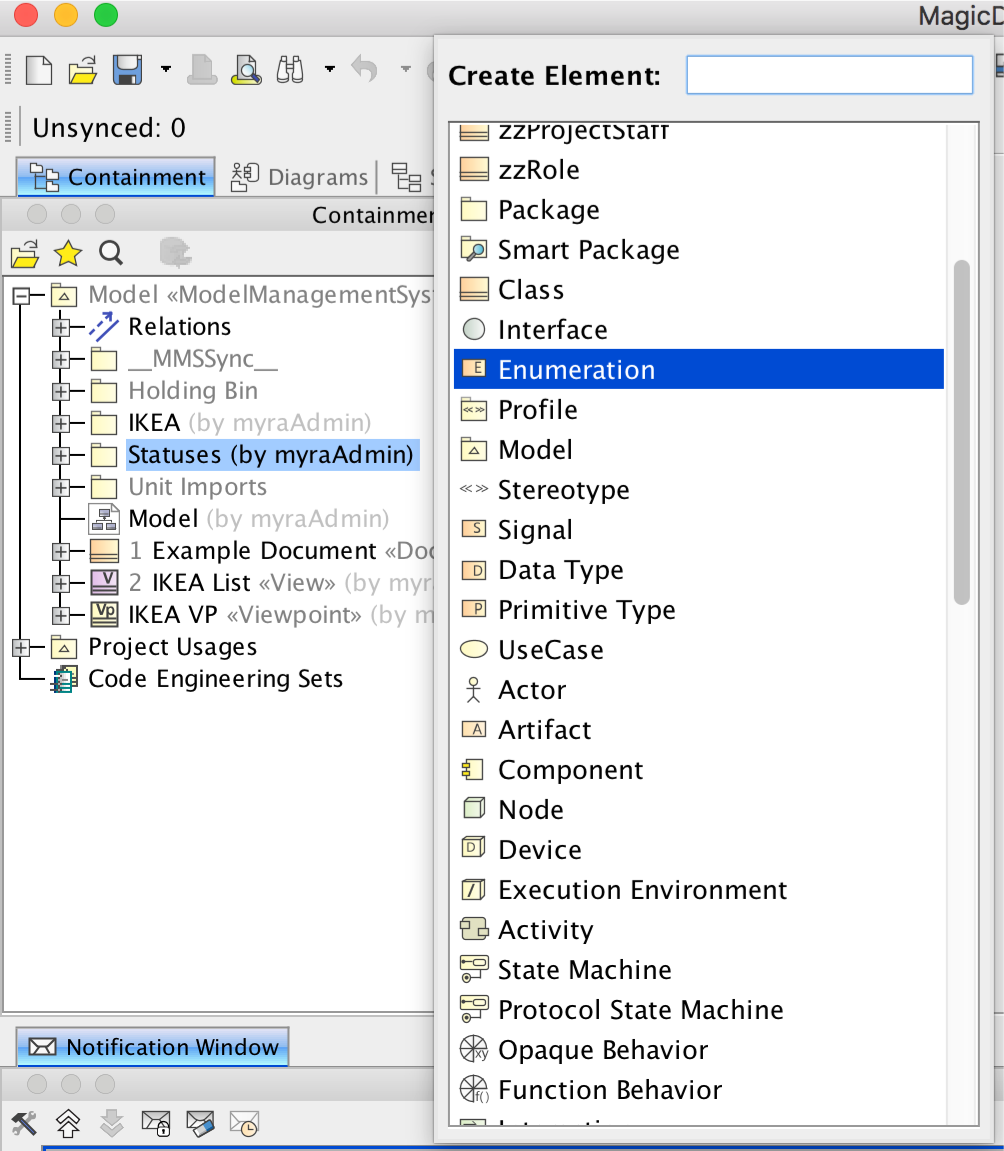Click the Node cube icon
The height and width of the screenshot is (1151, 1004).
pyautogui.click(x=473, y=808)
